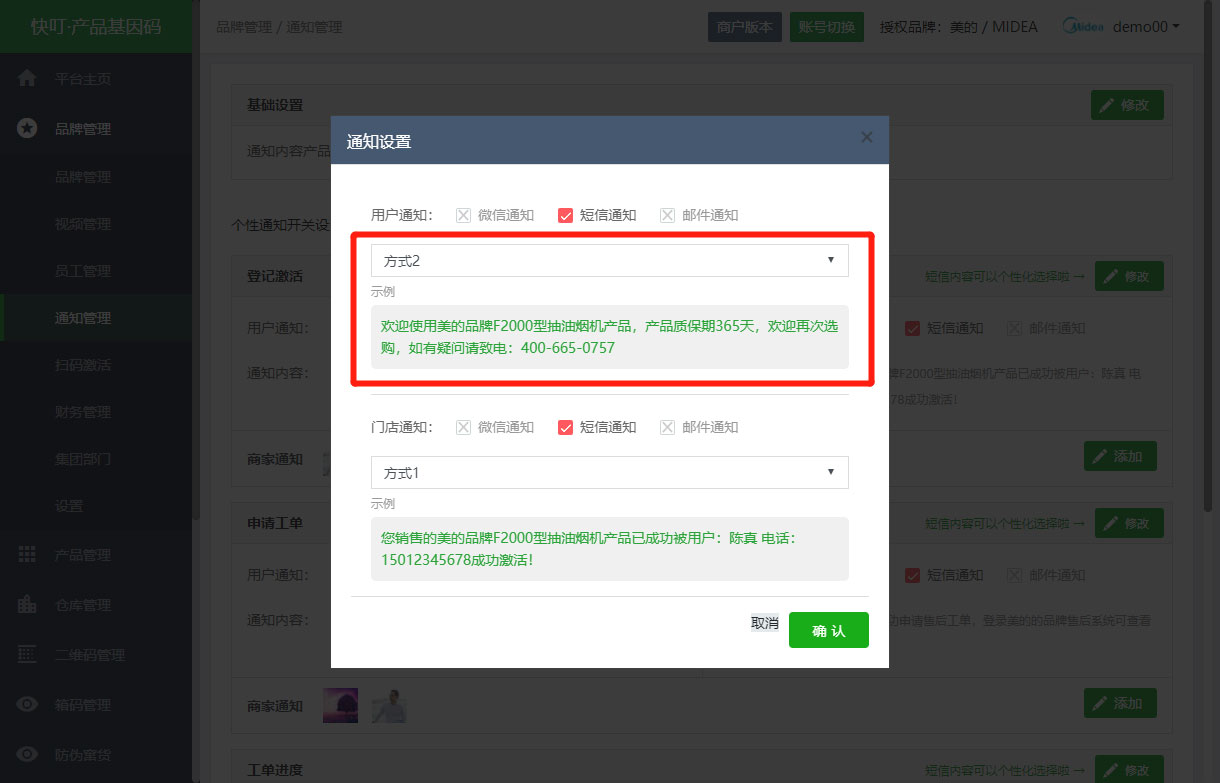Click 修改 button in 基础设置 panel
Image resolution: width=1220 pixels, height=783 pixels.
point(1127,105)
